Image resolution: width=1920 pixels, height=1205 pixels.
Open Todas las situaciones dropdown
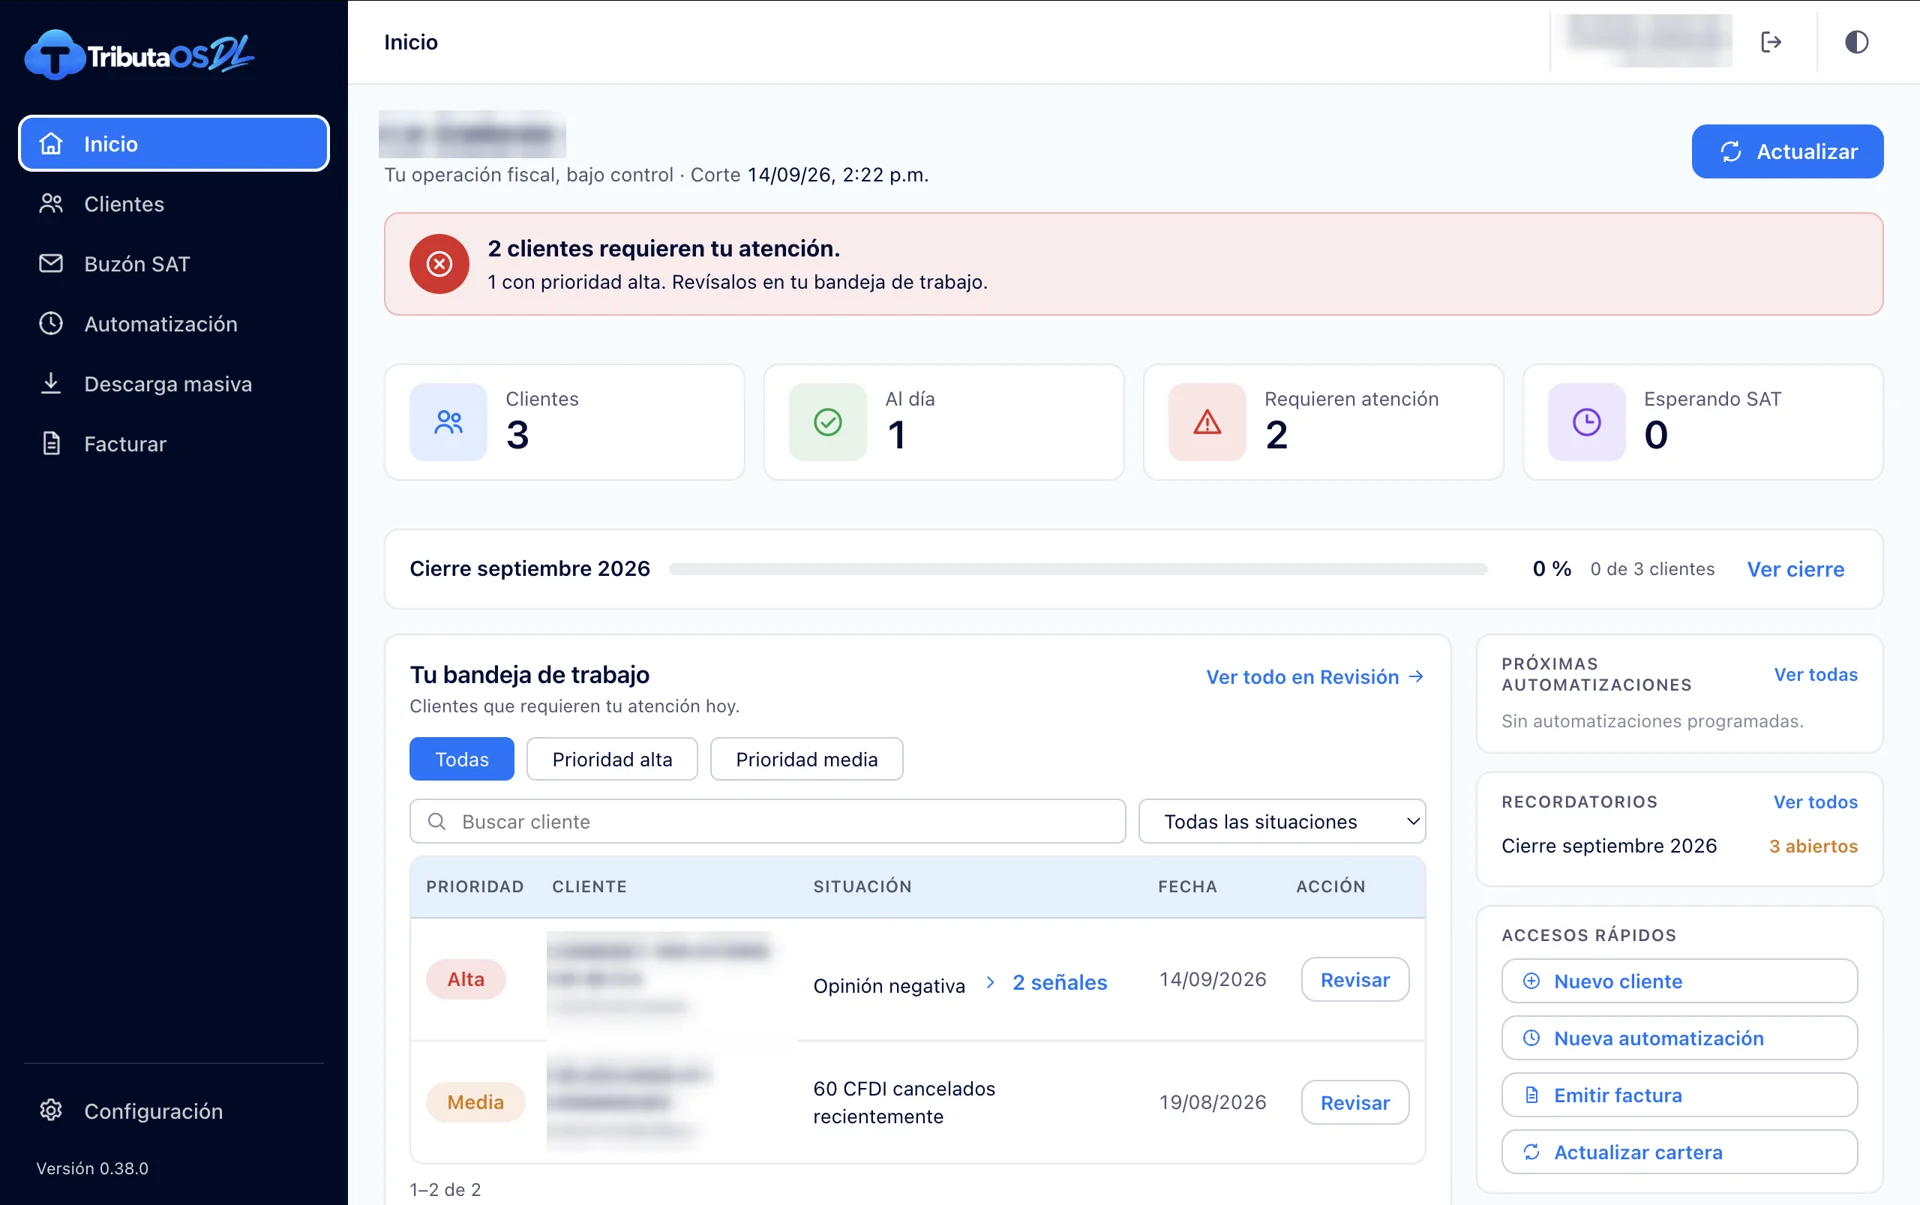click(x=1282, y=821)
